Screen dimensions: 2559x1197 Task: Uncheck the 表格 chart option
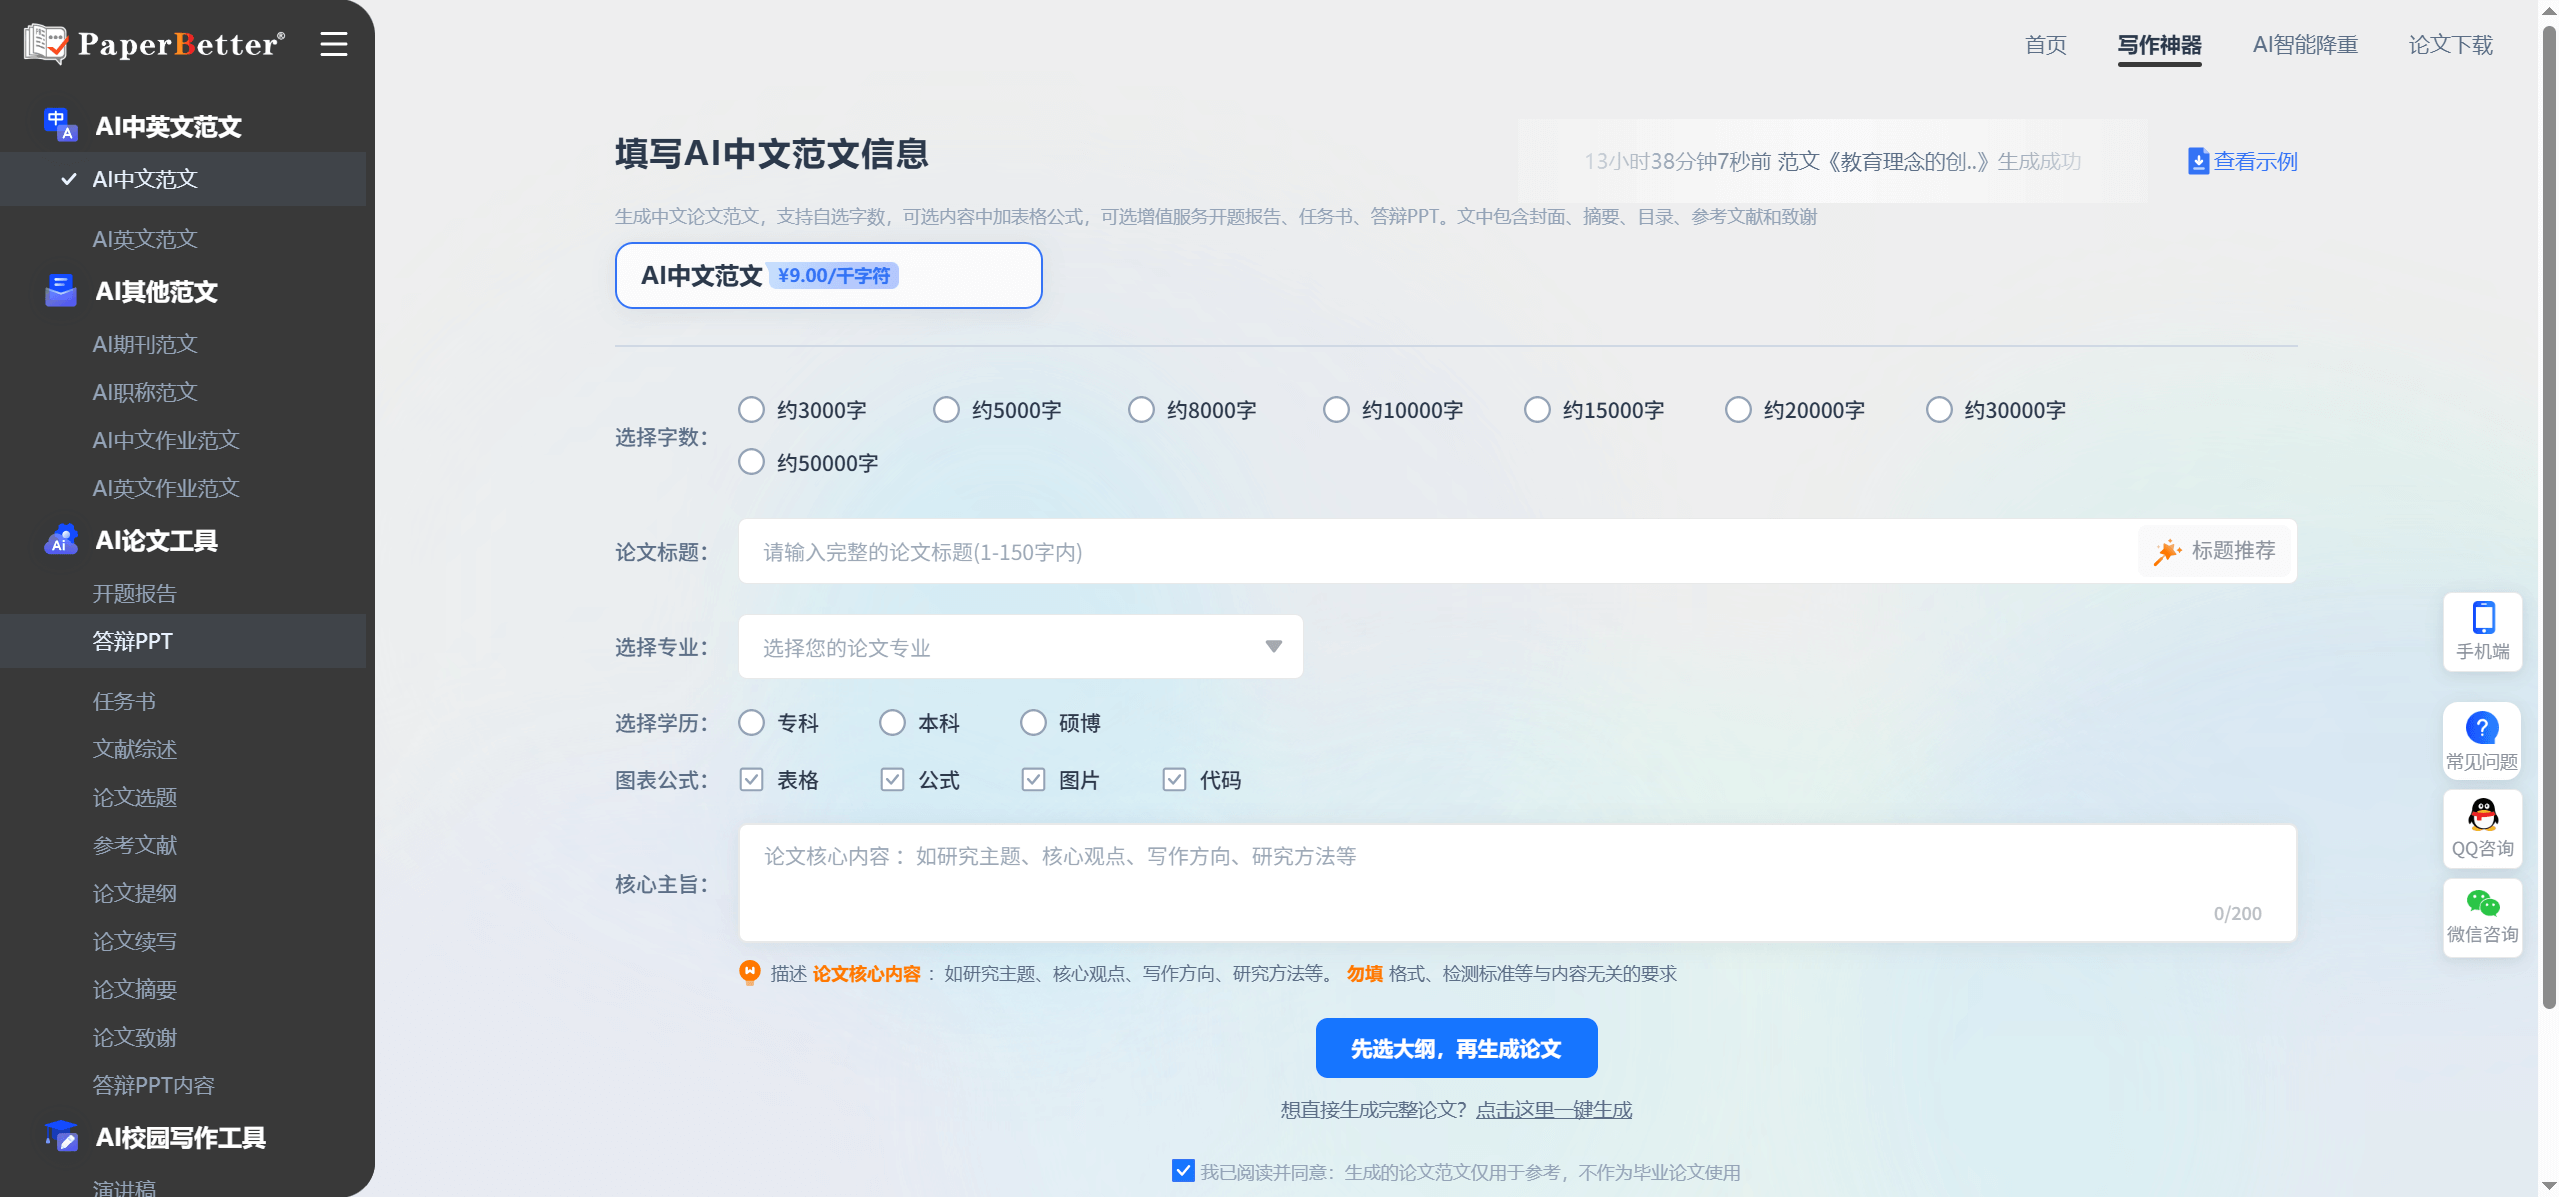pos(751,779)
